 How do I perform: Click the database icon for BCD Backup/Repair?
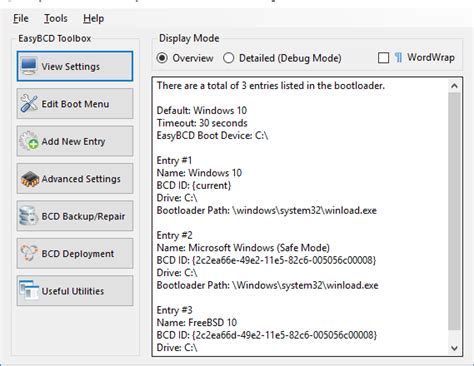(x=28, y=216)
